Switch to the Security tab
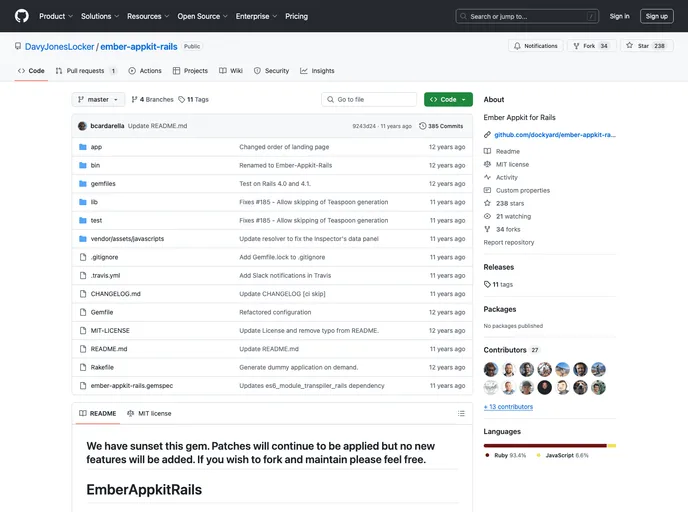688x512 pixels. (272, 71)
